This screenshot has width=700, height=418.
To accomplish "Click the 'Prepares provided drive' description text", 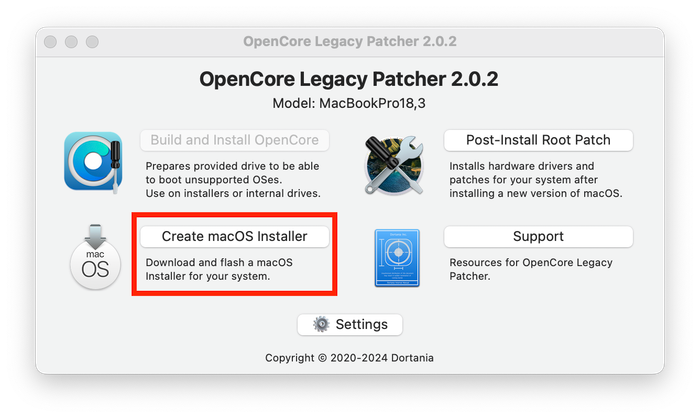I will click(x=233, y=180).
